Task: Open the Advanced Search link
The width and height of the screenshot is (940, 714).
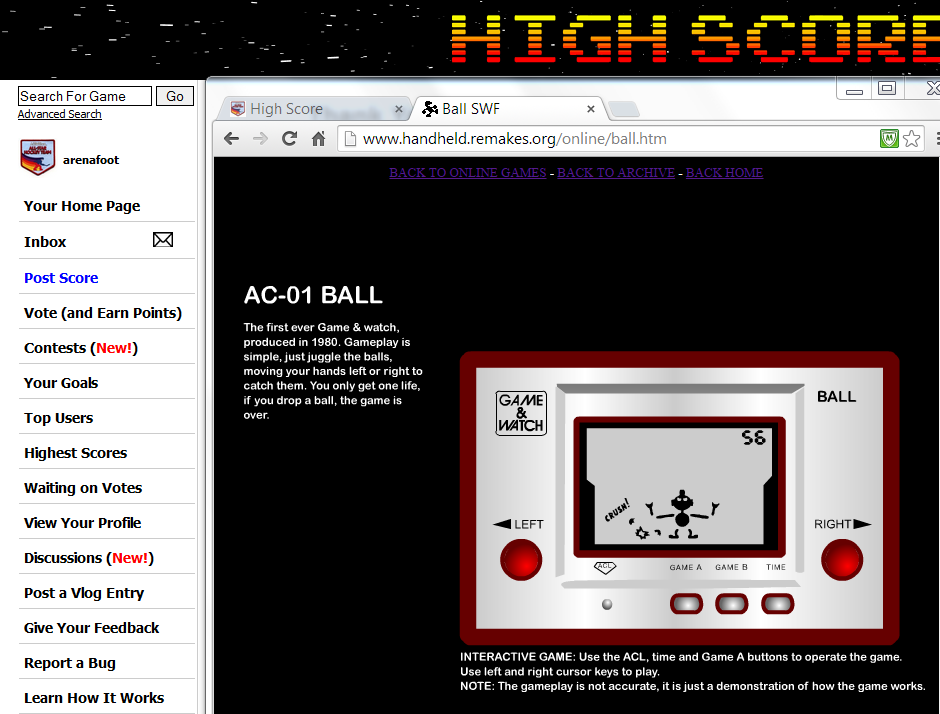Action: pos(59,114)
